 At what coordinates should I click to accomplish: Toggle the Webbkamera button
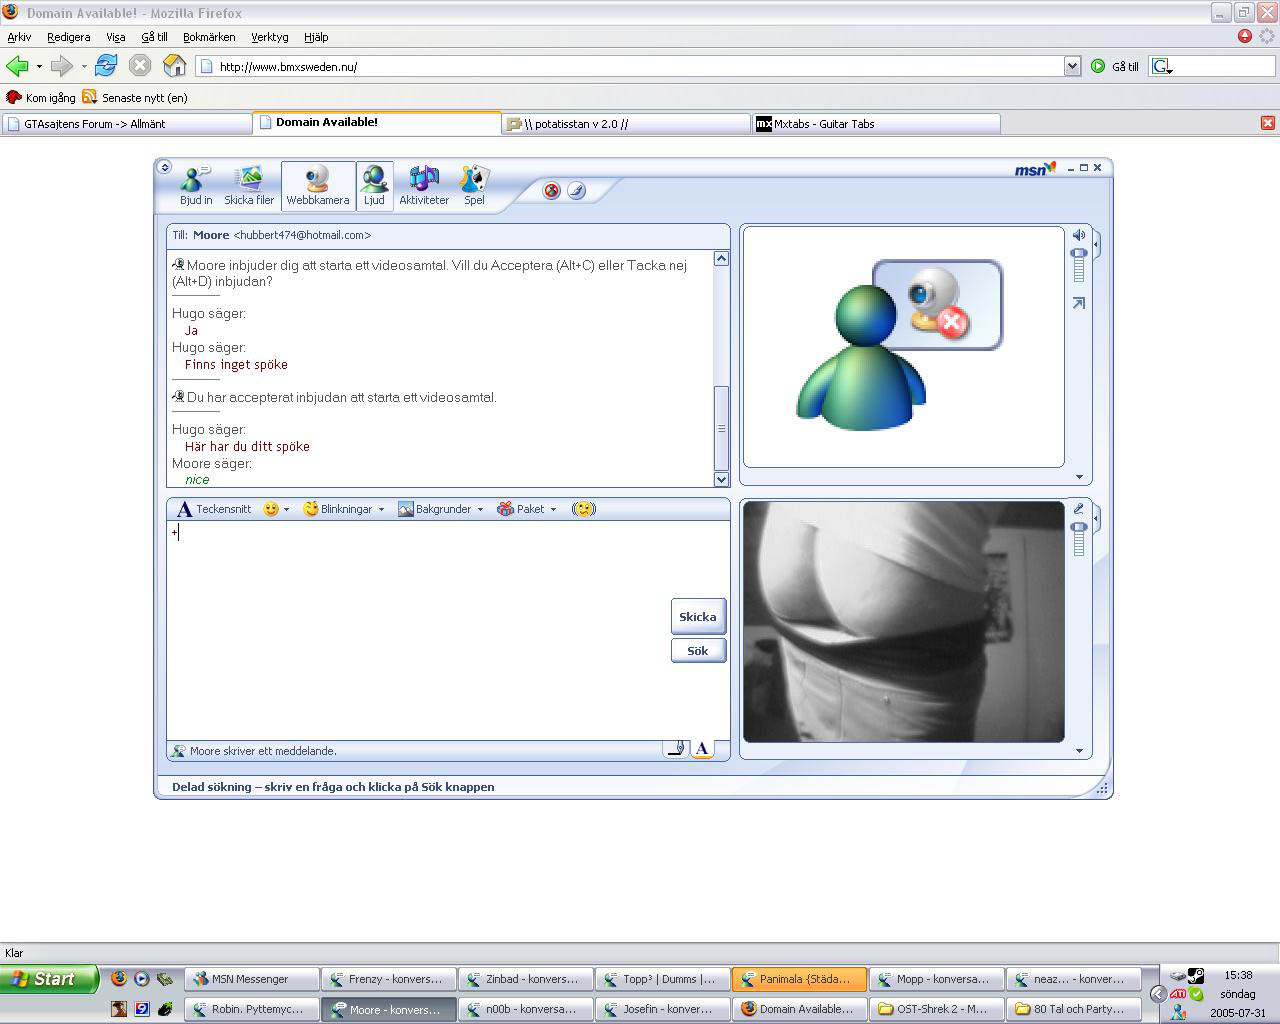click(318, 186)
